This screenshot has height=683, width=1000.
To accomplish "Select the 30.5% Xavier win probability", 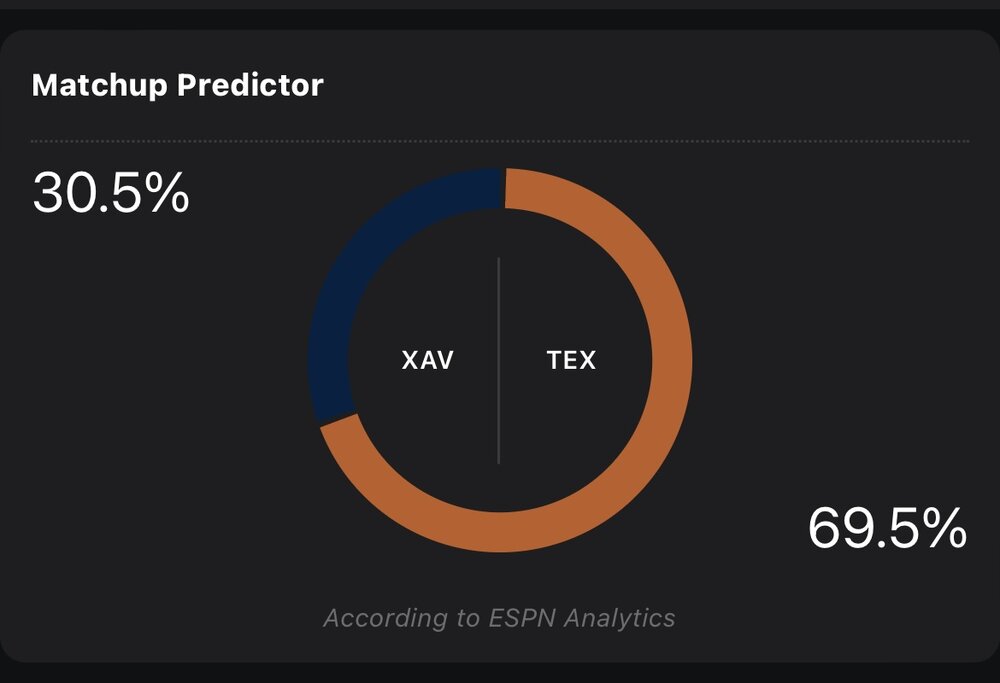I will (111, 192).
